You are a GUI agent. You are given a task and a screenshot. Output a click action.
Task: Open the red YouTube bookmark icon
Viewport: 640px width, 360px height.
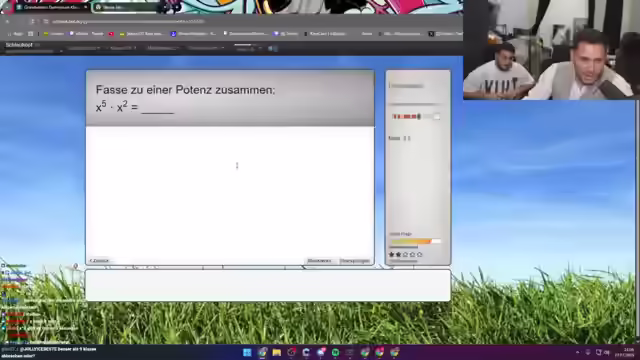click(x=111, y=34)
